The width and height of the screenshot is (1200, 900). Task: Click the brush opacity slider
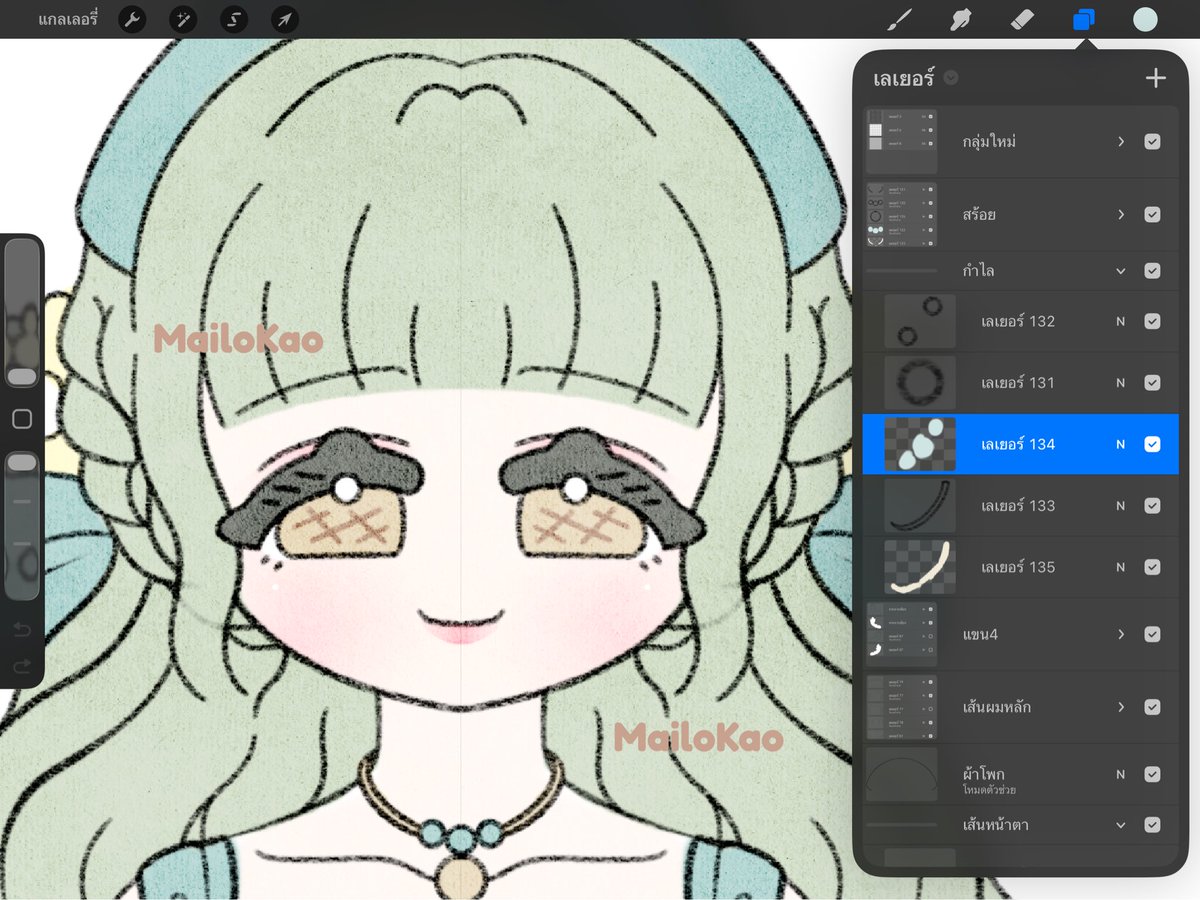click(x=22, y=525)
